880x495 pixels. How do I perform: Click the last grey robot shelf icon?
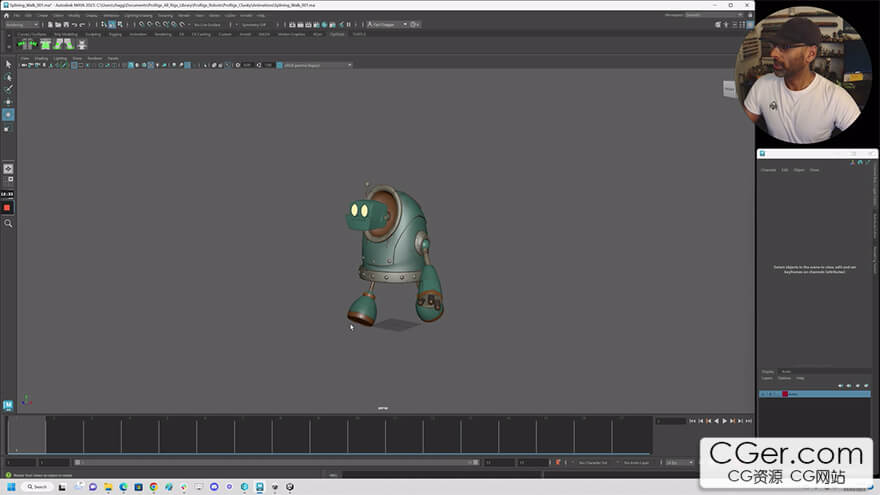coord(81,44)
